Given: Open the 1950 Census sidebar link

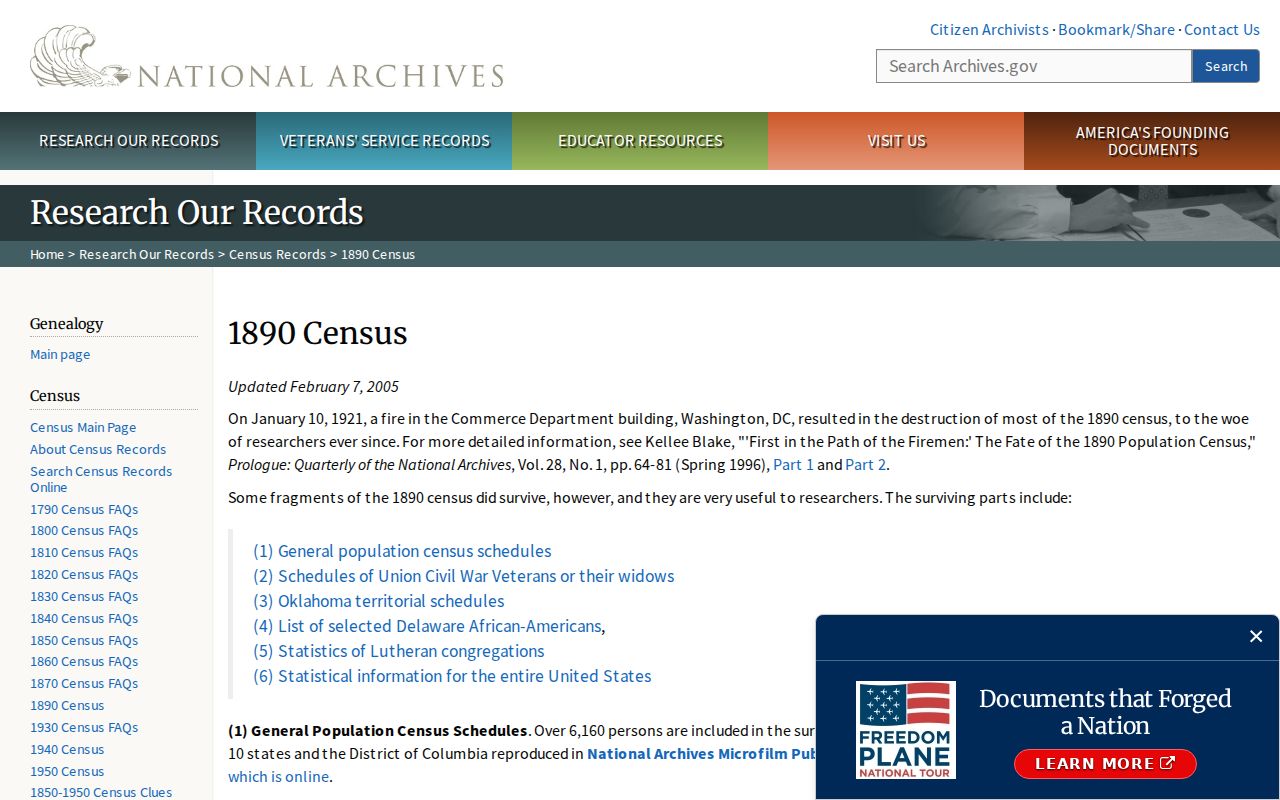Looking at the screenshot, I should tap(67, 771).
